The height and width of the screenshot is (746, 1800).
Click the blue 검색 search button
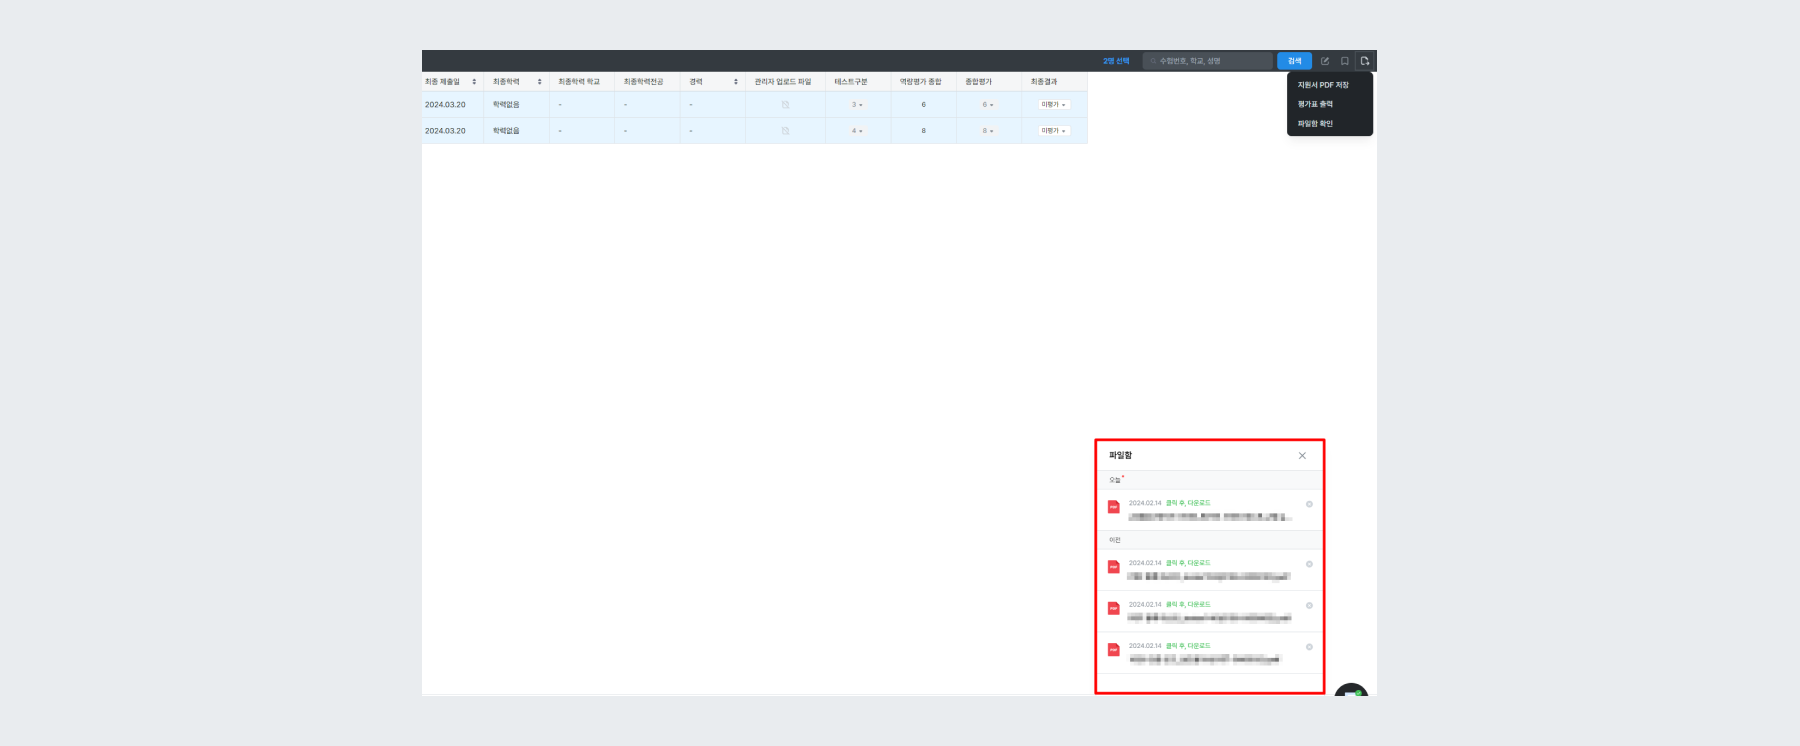coord(1294,61)
